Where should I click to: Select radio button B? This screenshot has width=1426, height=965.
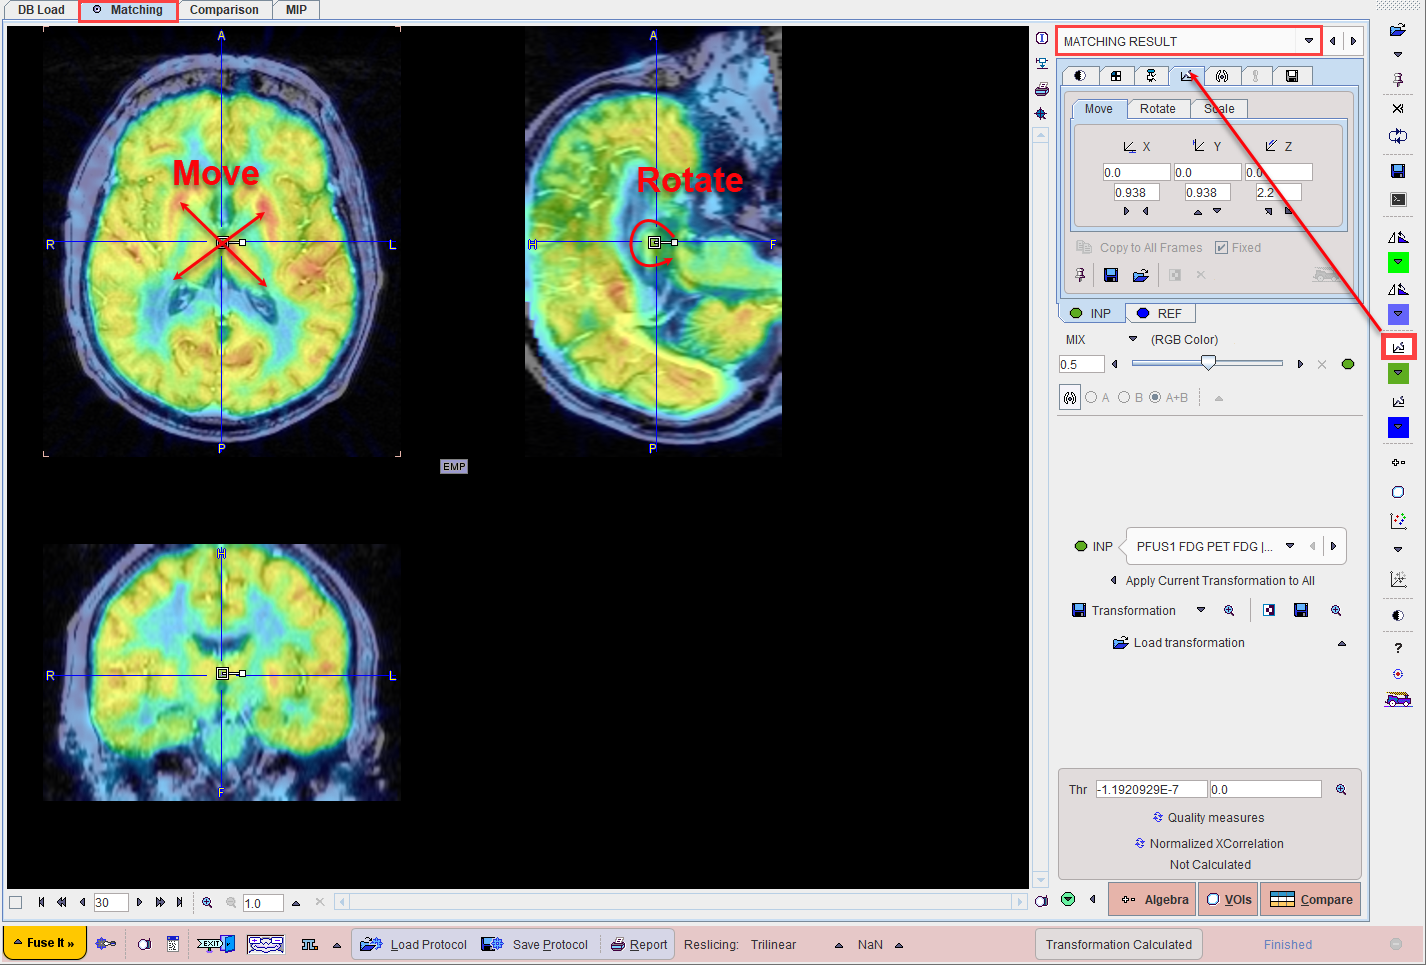coord(1124,397)
